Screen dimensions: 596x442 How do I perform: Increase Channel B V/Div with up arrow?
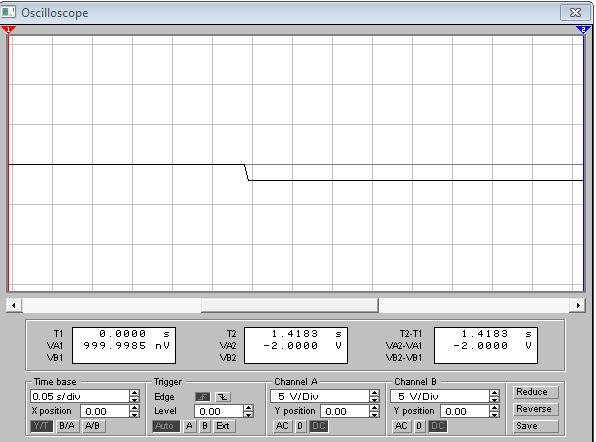(x=494, y=393)
